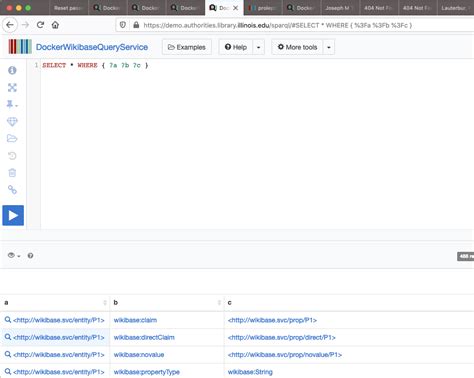Image resolution: width=474 pixels, height=378 pixels.
Task: Close the active browser tab
Action: pyautogui.click(x=236, y=8)
